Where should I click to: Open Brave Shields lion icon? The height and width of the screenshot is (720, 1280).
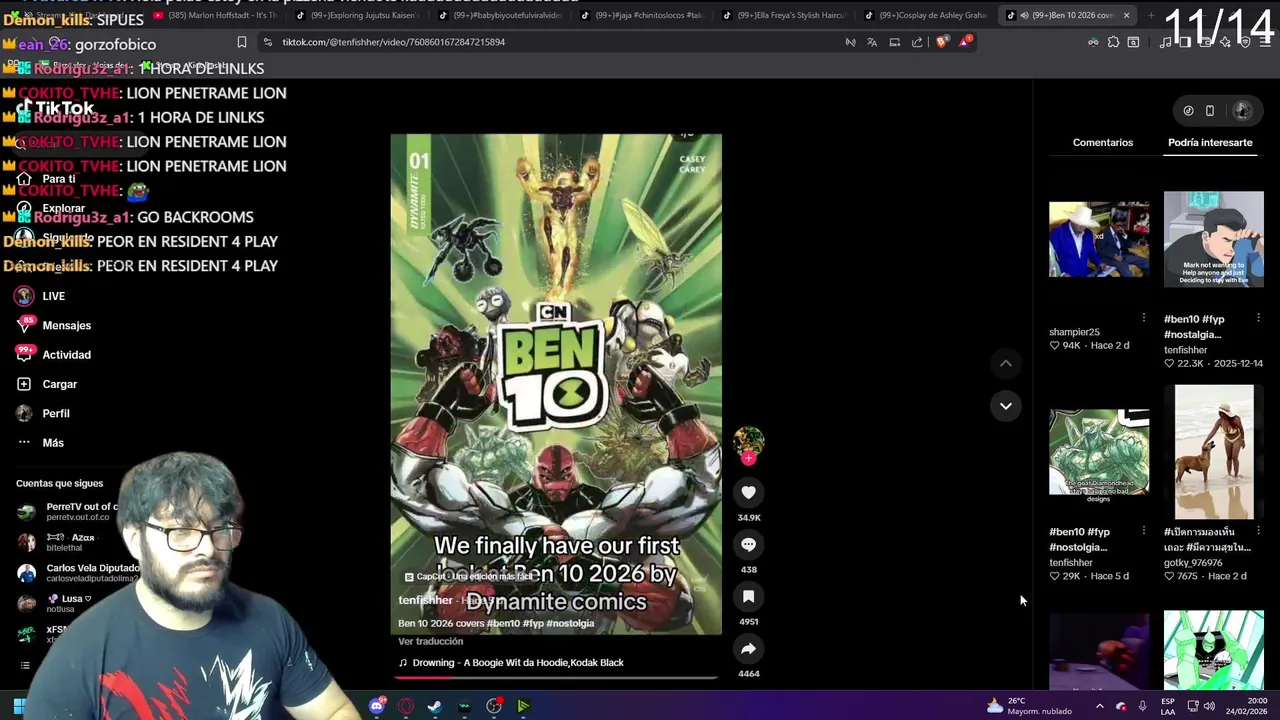pos(942,42)
